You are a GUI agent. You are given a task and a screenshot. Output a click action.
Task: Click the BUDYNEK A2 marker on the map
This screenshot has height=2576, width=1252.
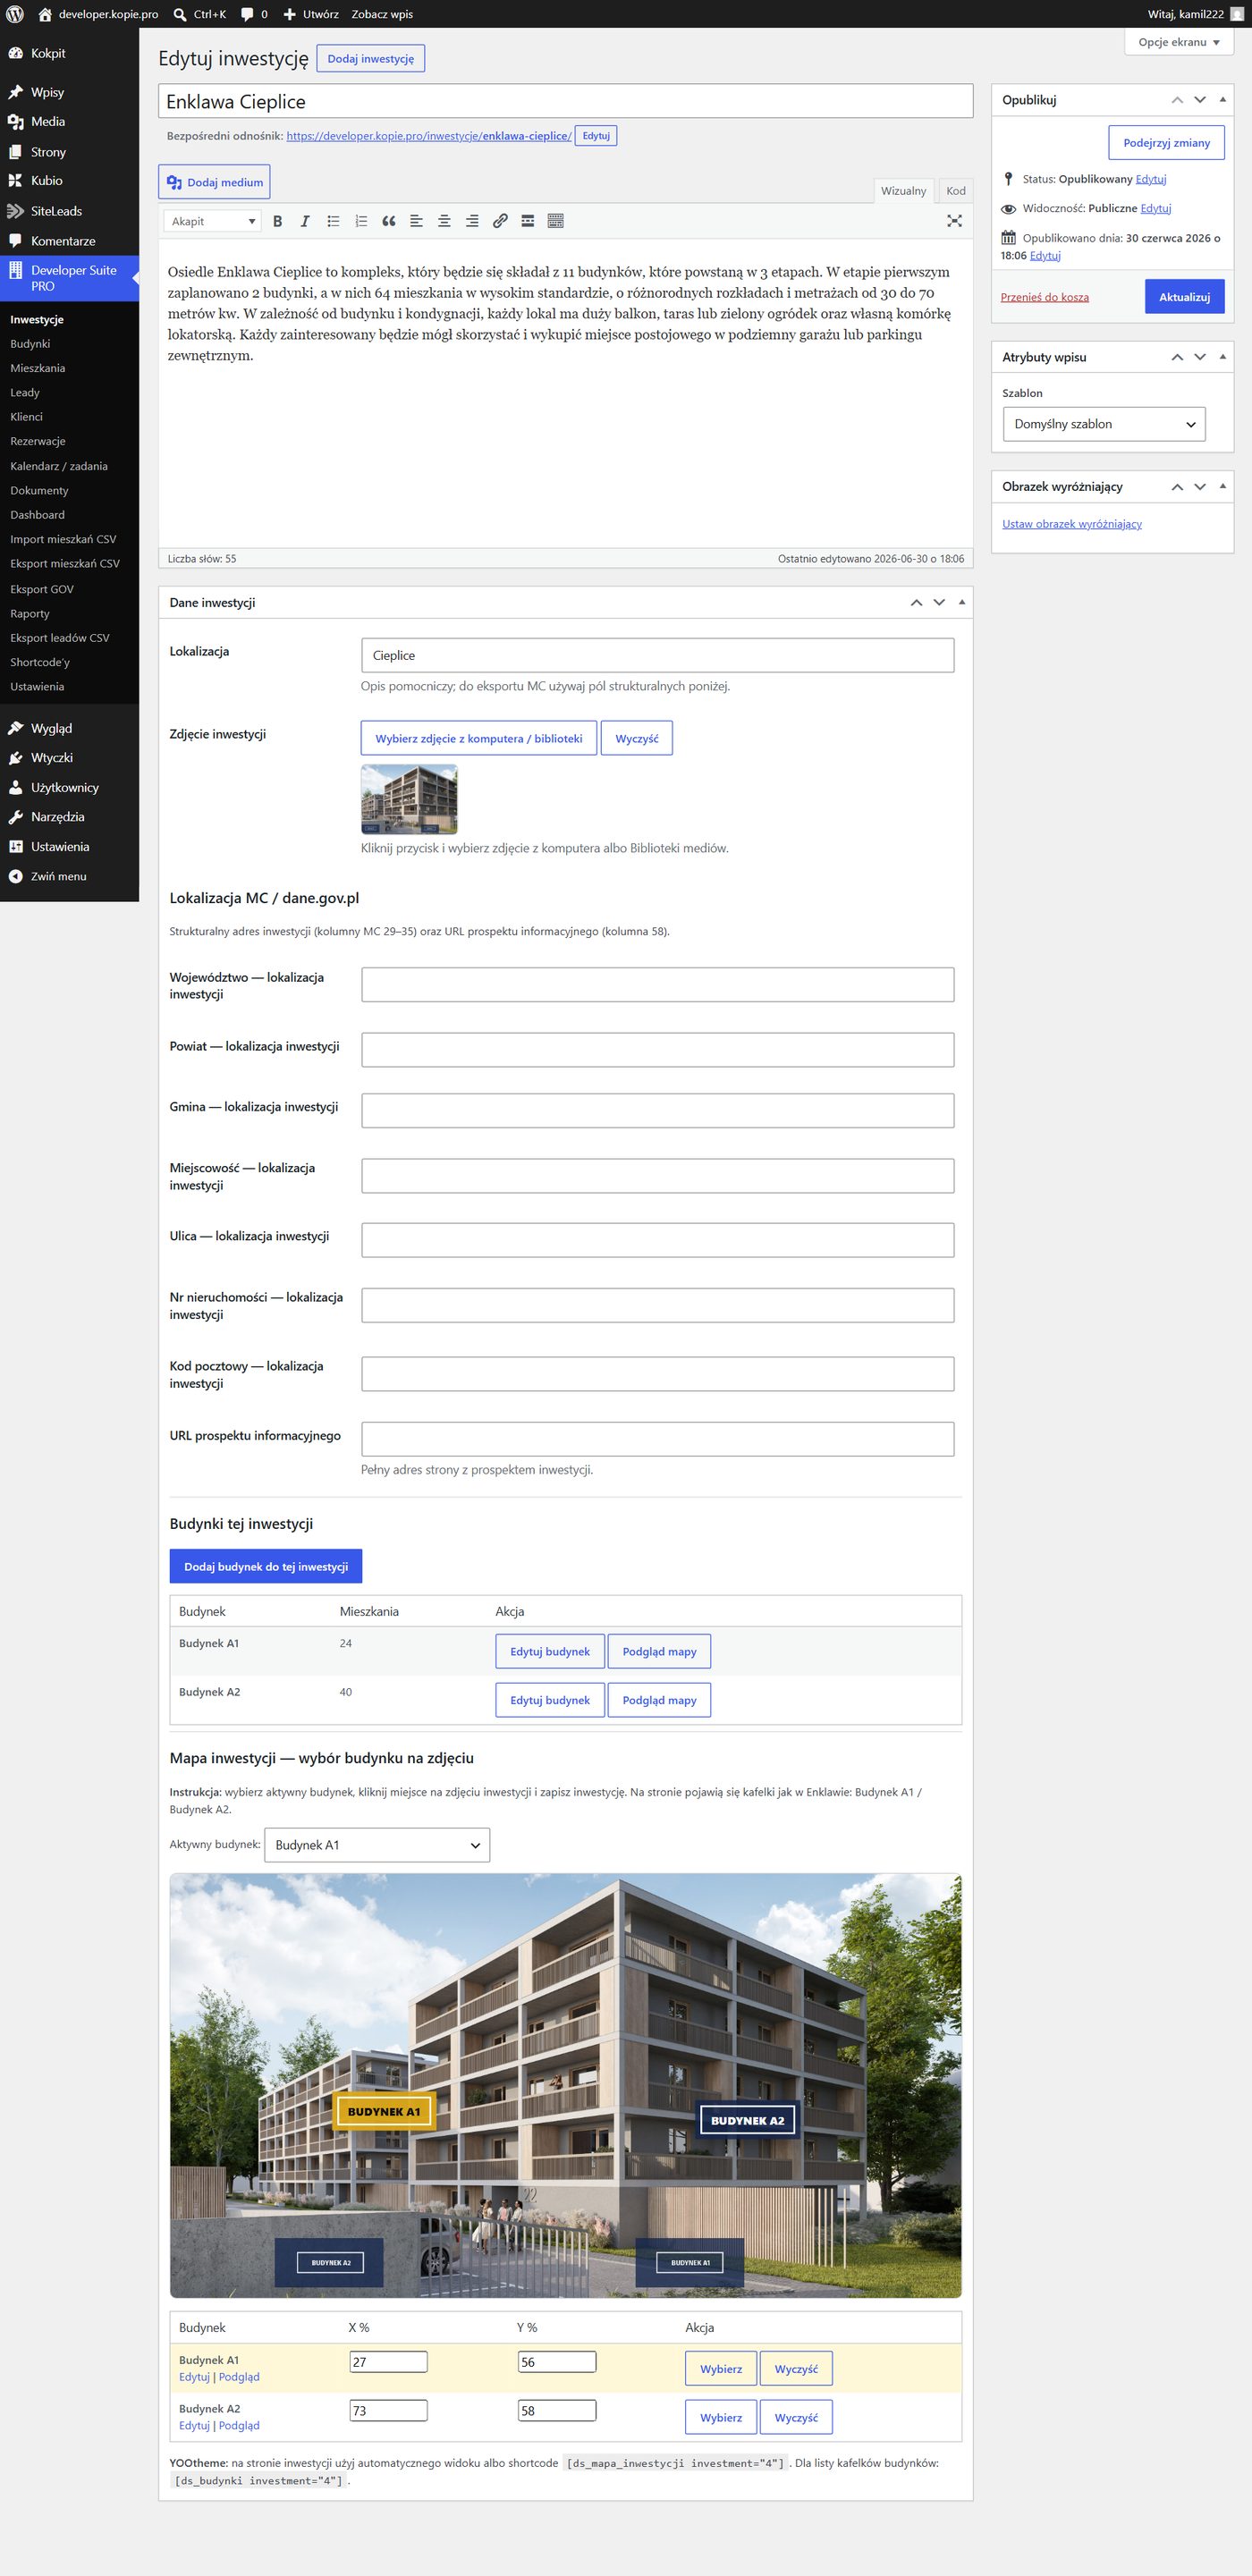(x=747, y=2120)
